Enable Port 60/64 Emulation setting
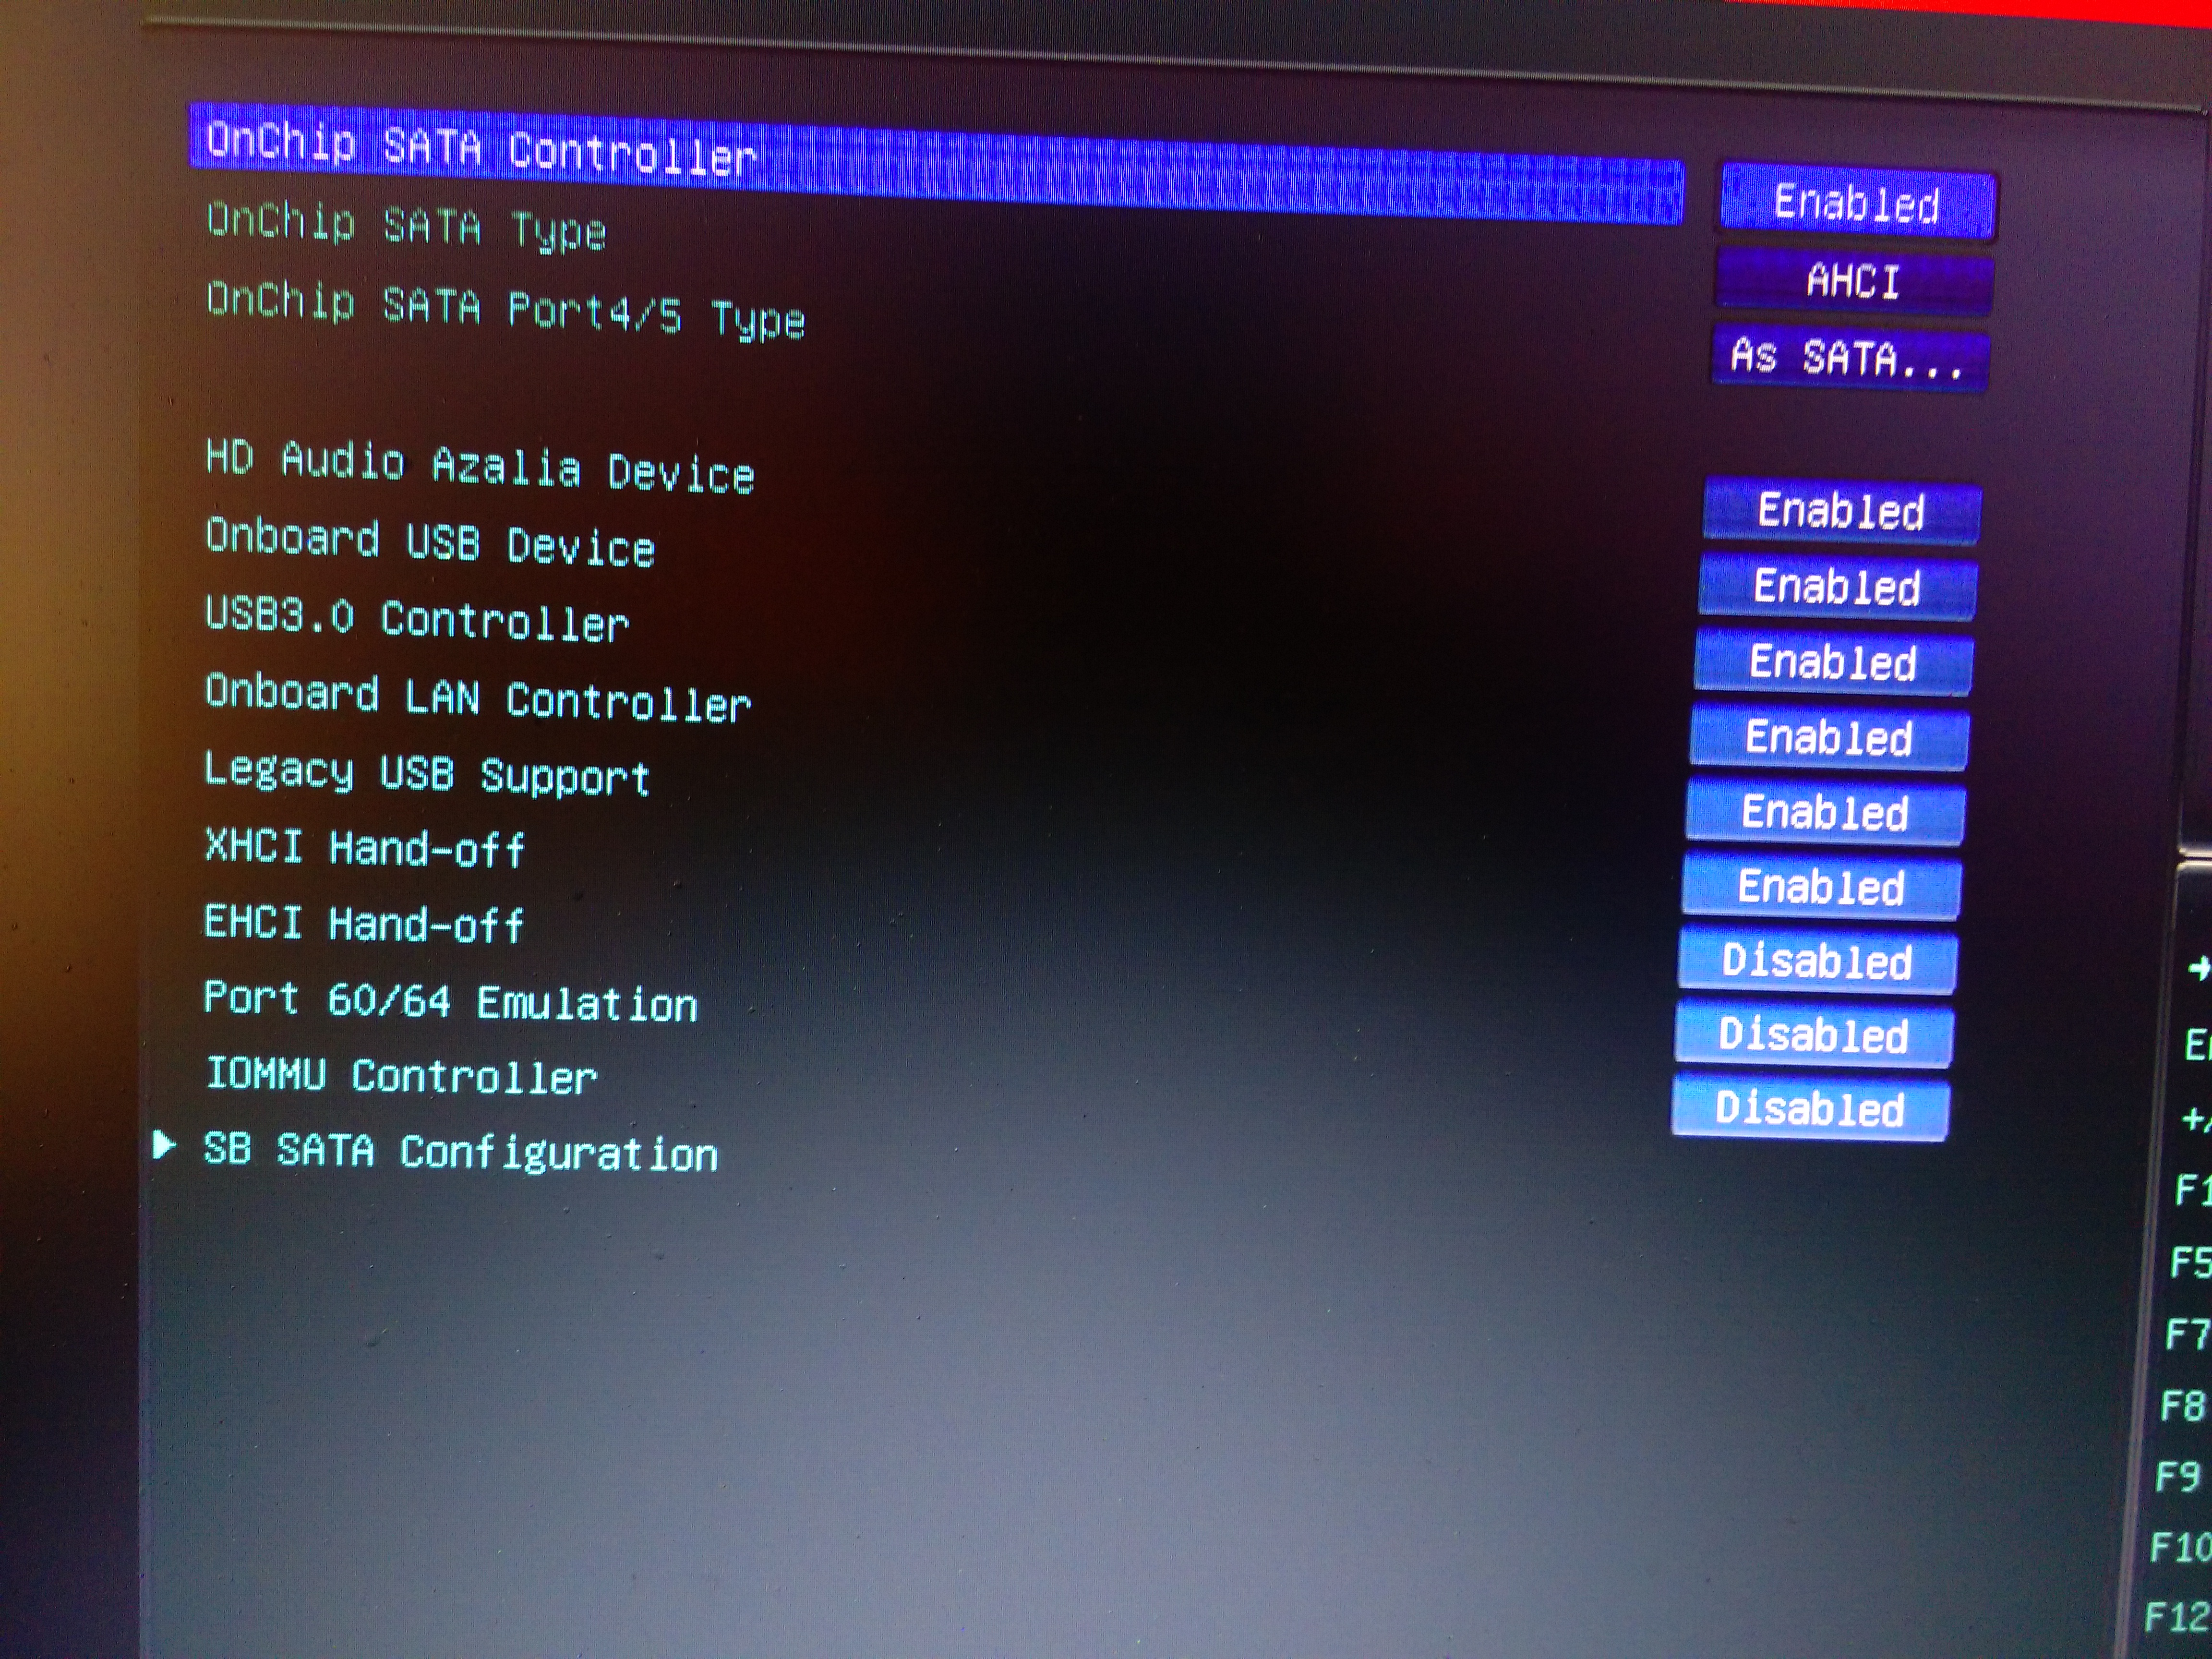This screenshot has height=1659, width=2212. (1813, 1035)
